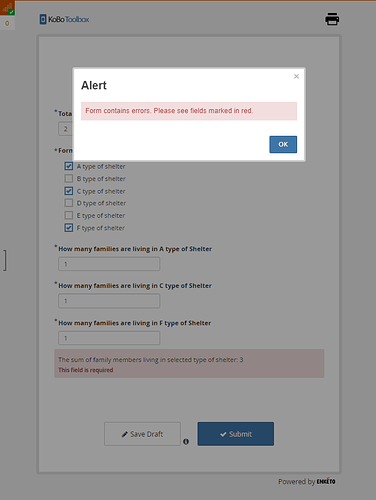Open the Enketo link in footer
376x500 pixels.
tap(326, 481)
